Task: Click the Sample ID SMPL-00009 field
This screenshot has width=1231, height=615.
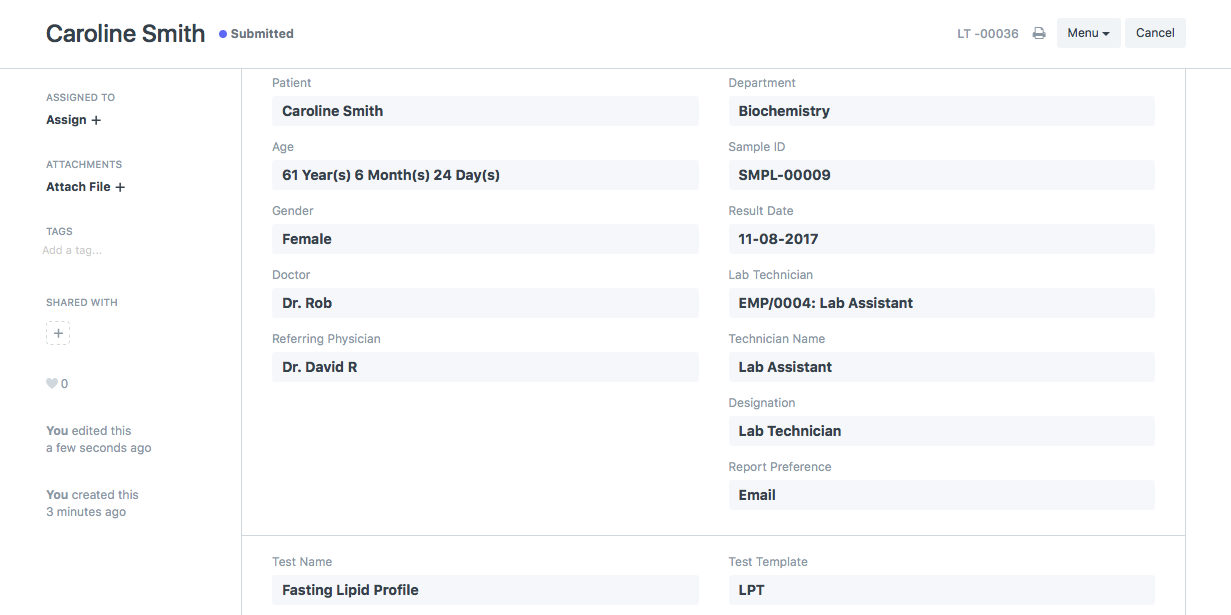Action: (x=941, y=175)
